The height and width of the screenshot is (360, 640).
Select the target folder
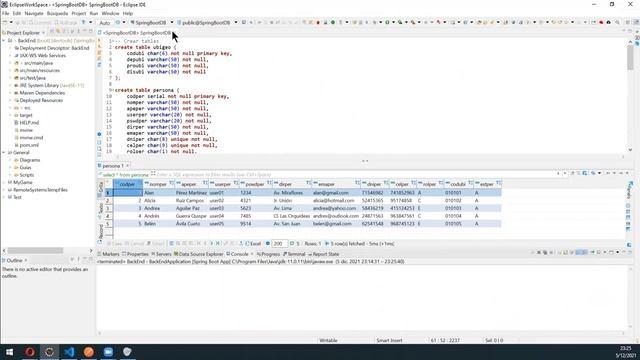click(x=26, y=115)
